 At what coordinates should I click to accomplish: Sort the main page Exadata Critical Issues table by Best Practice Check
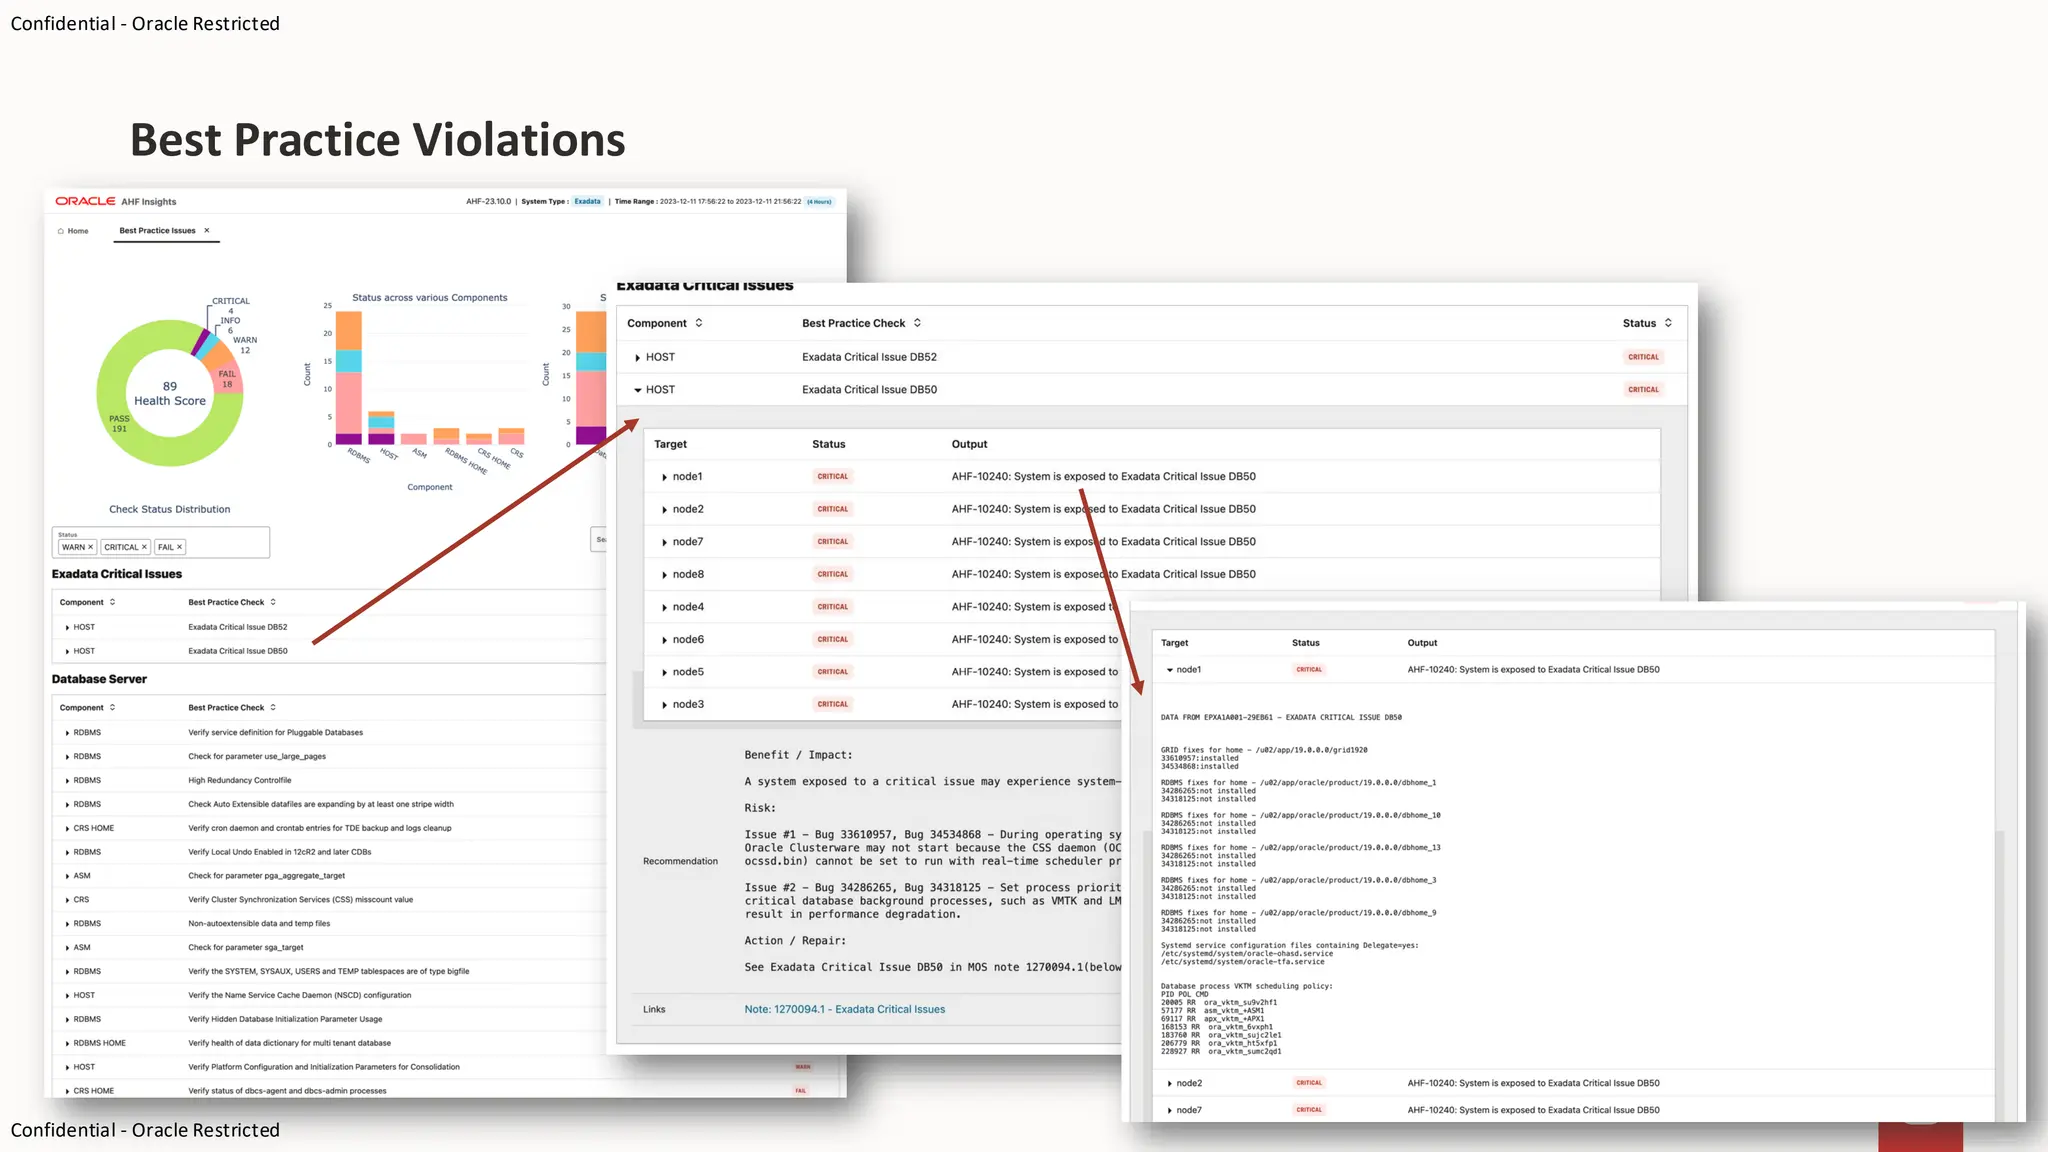click(x=272, y=602)
